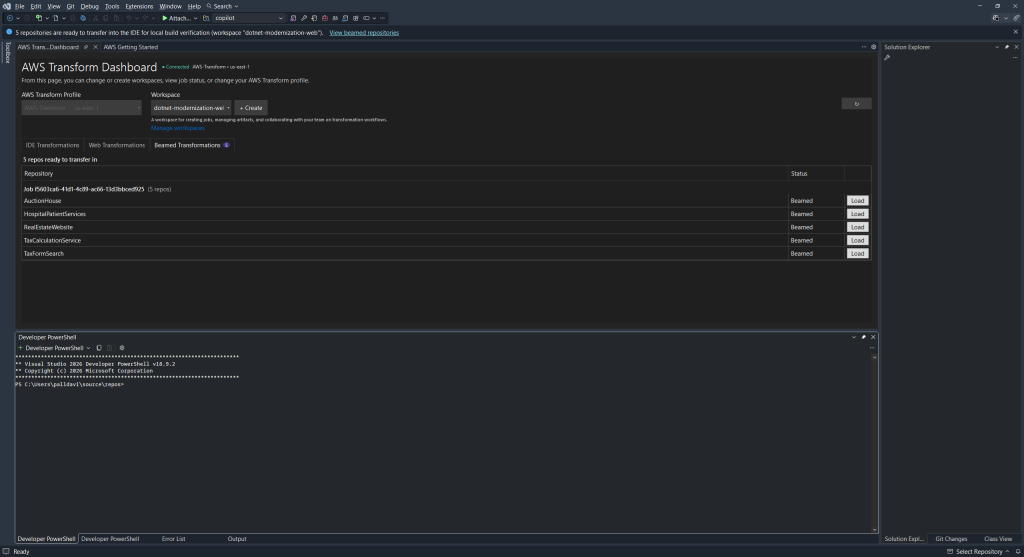Expand the Developer PowerShell shell type dropdown
The height and width of the screenshot is (557, 1024).
[x=88, y=348]
